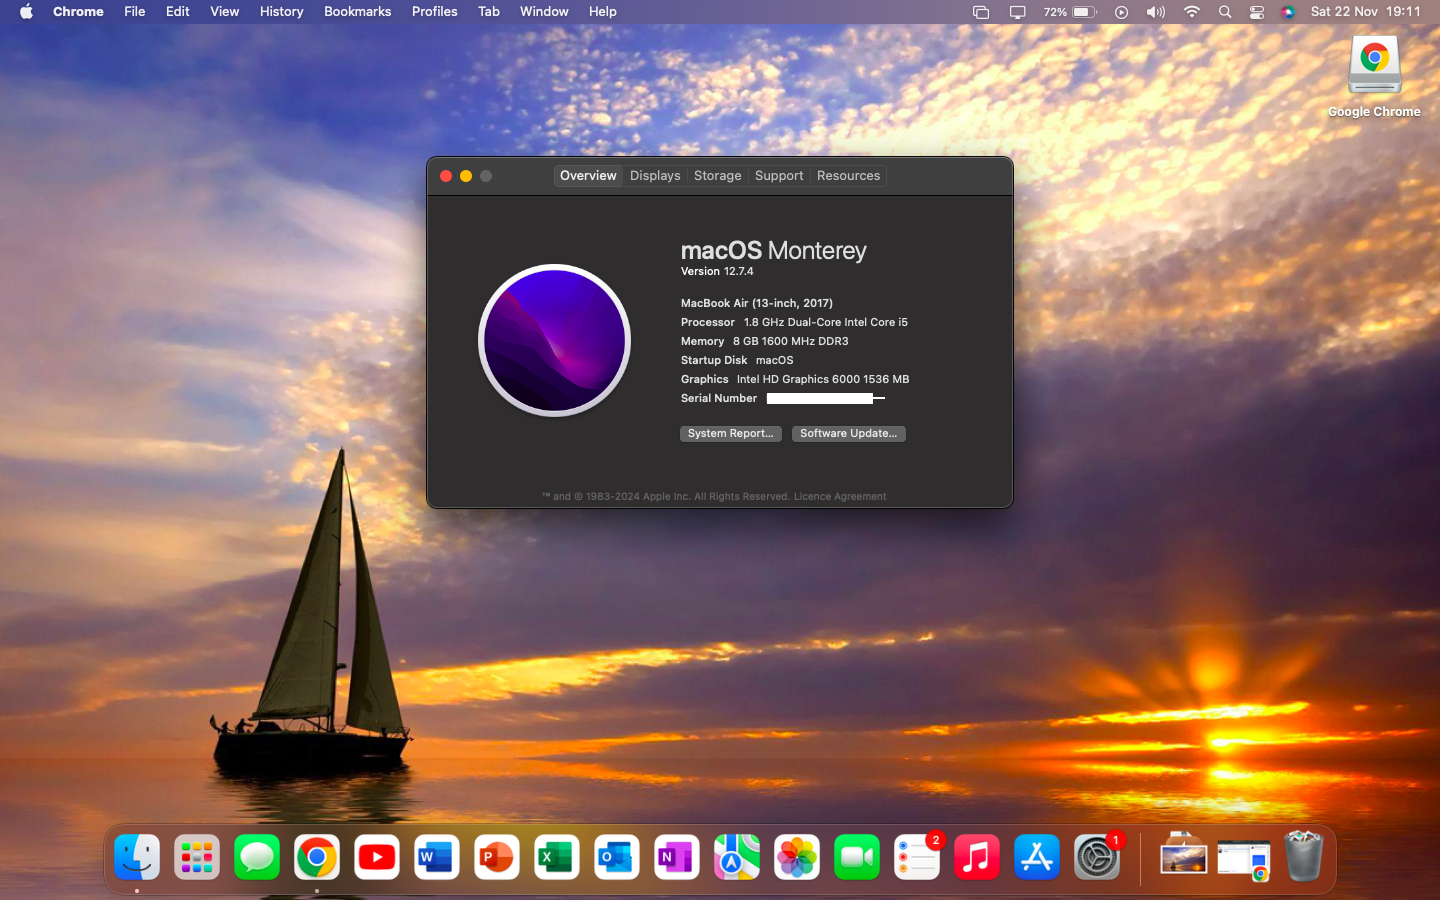
Task: Open the Music app in Dock
Action: pos(977,857)
